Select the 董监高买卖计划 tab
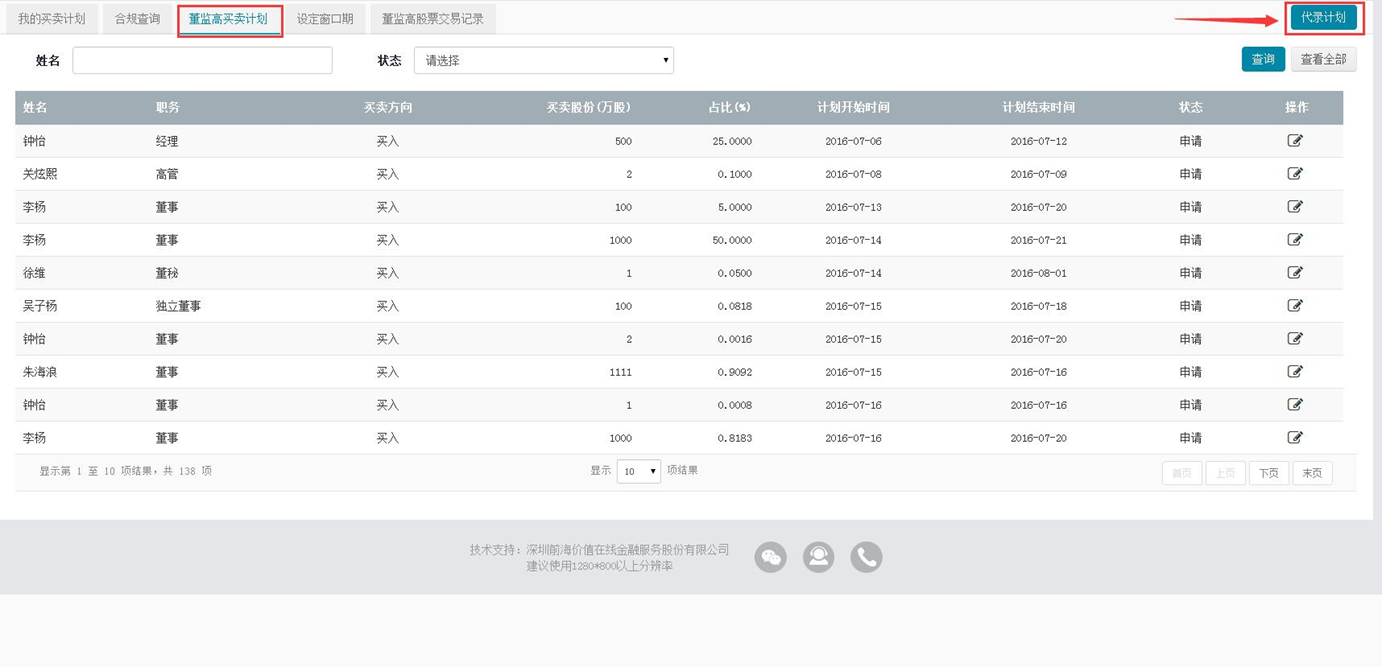Image resolution: width=1382 pixels, height=667 pixels. click(x=229, y=19)
